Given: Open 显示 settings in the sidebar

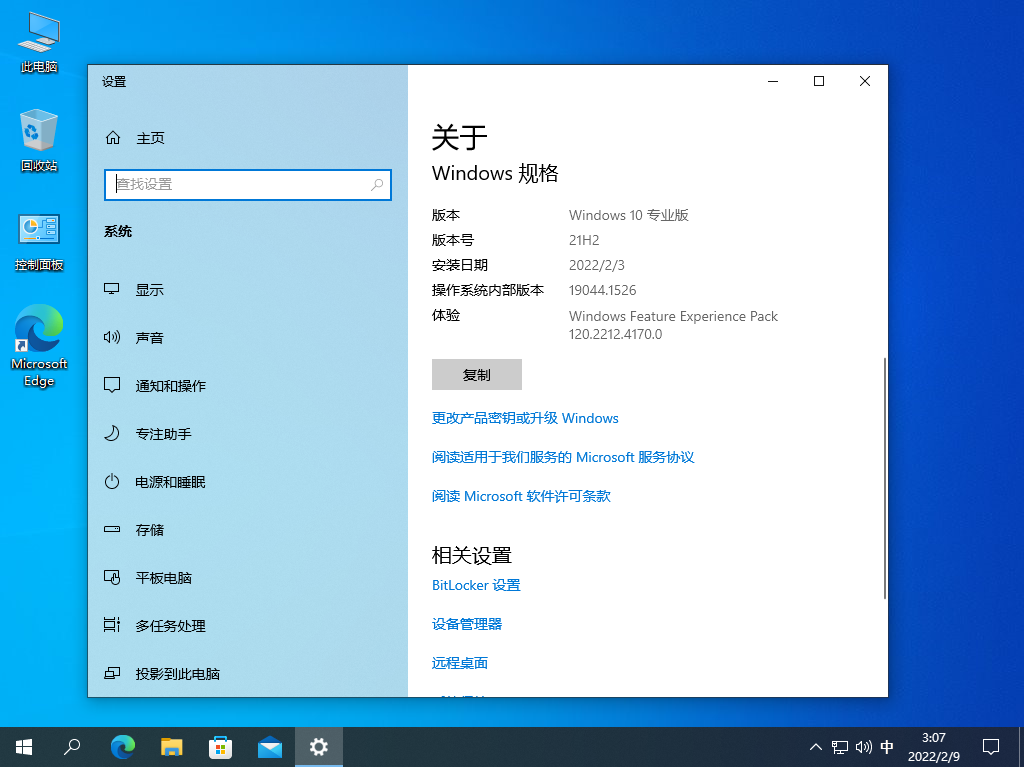Looking at the screenshot, I should pyautogui.click(x=150, y=289).
